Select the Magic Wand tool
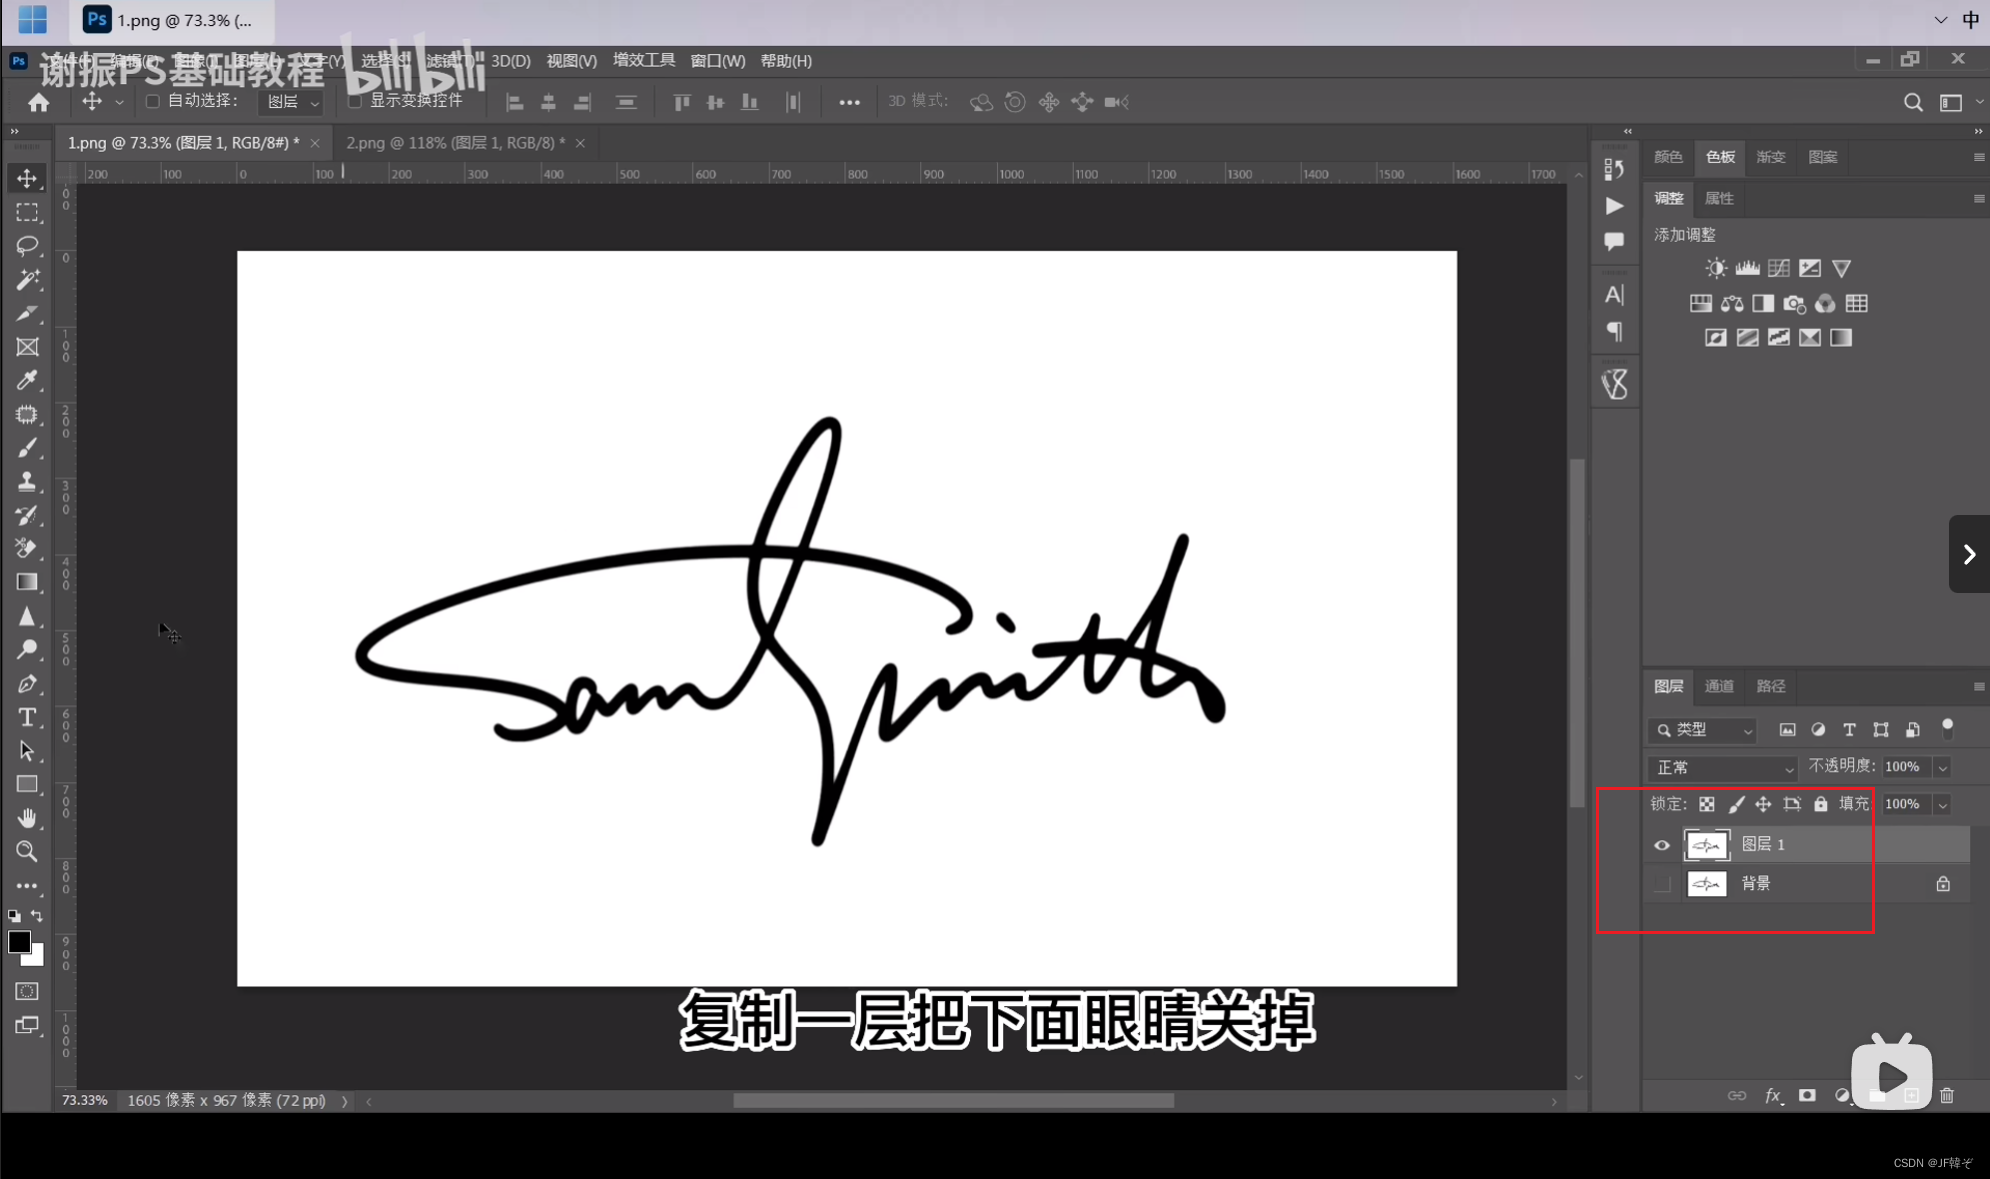This screenshot has height=1179, width=1990. pyautogui.click(x=27, y=279)
